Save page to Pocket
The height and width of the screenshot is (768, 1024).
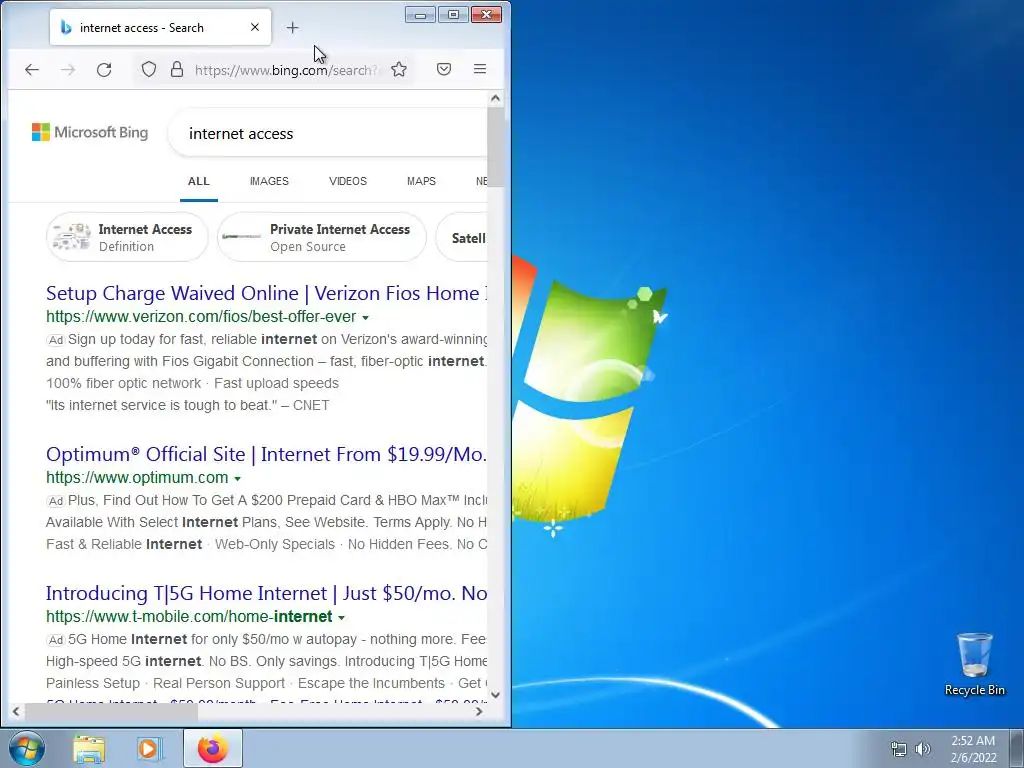click(x=444, y=69)
